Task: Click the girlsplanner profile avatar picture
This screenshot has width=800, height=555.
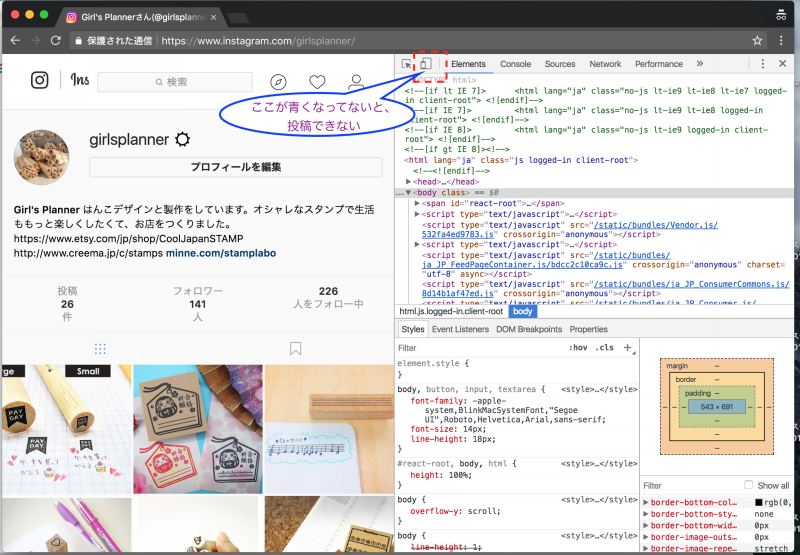Action: [x=41, y=157]
